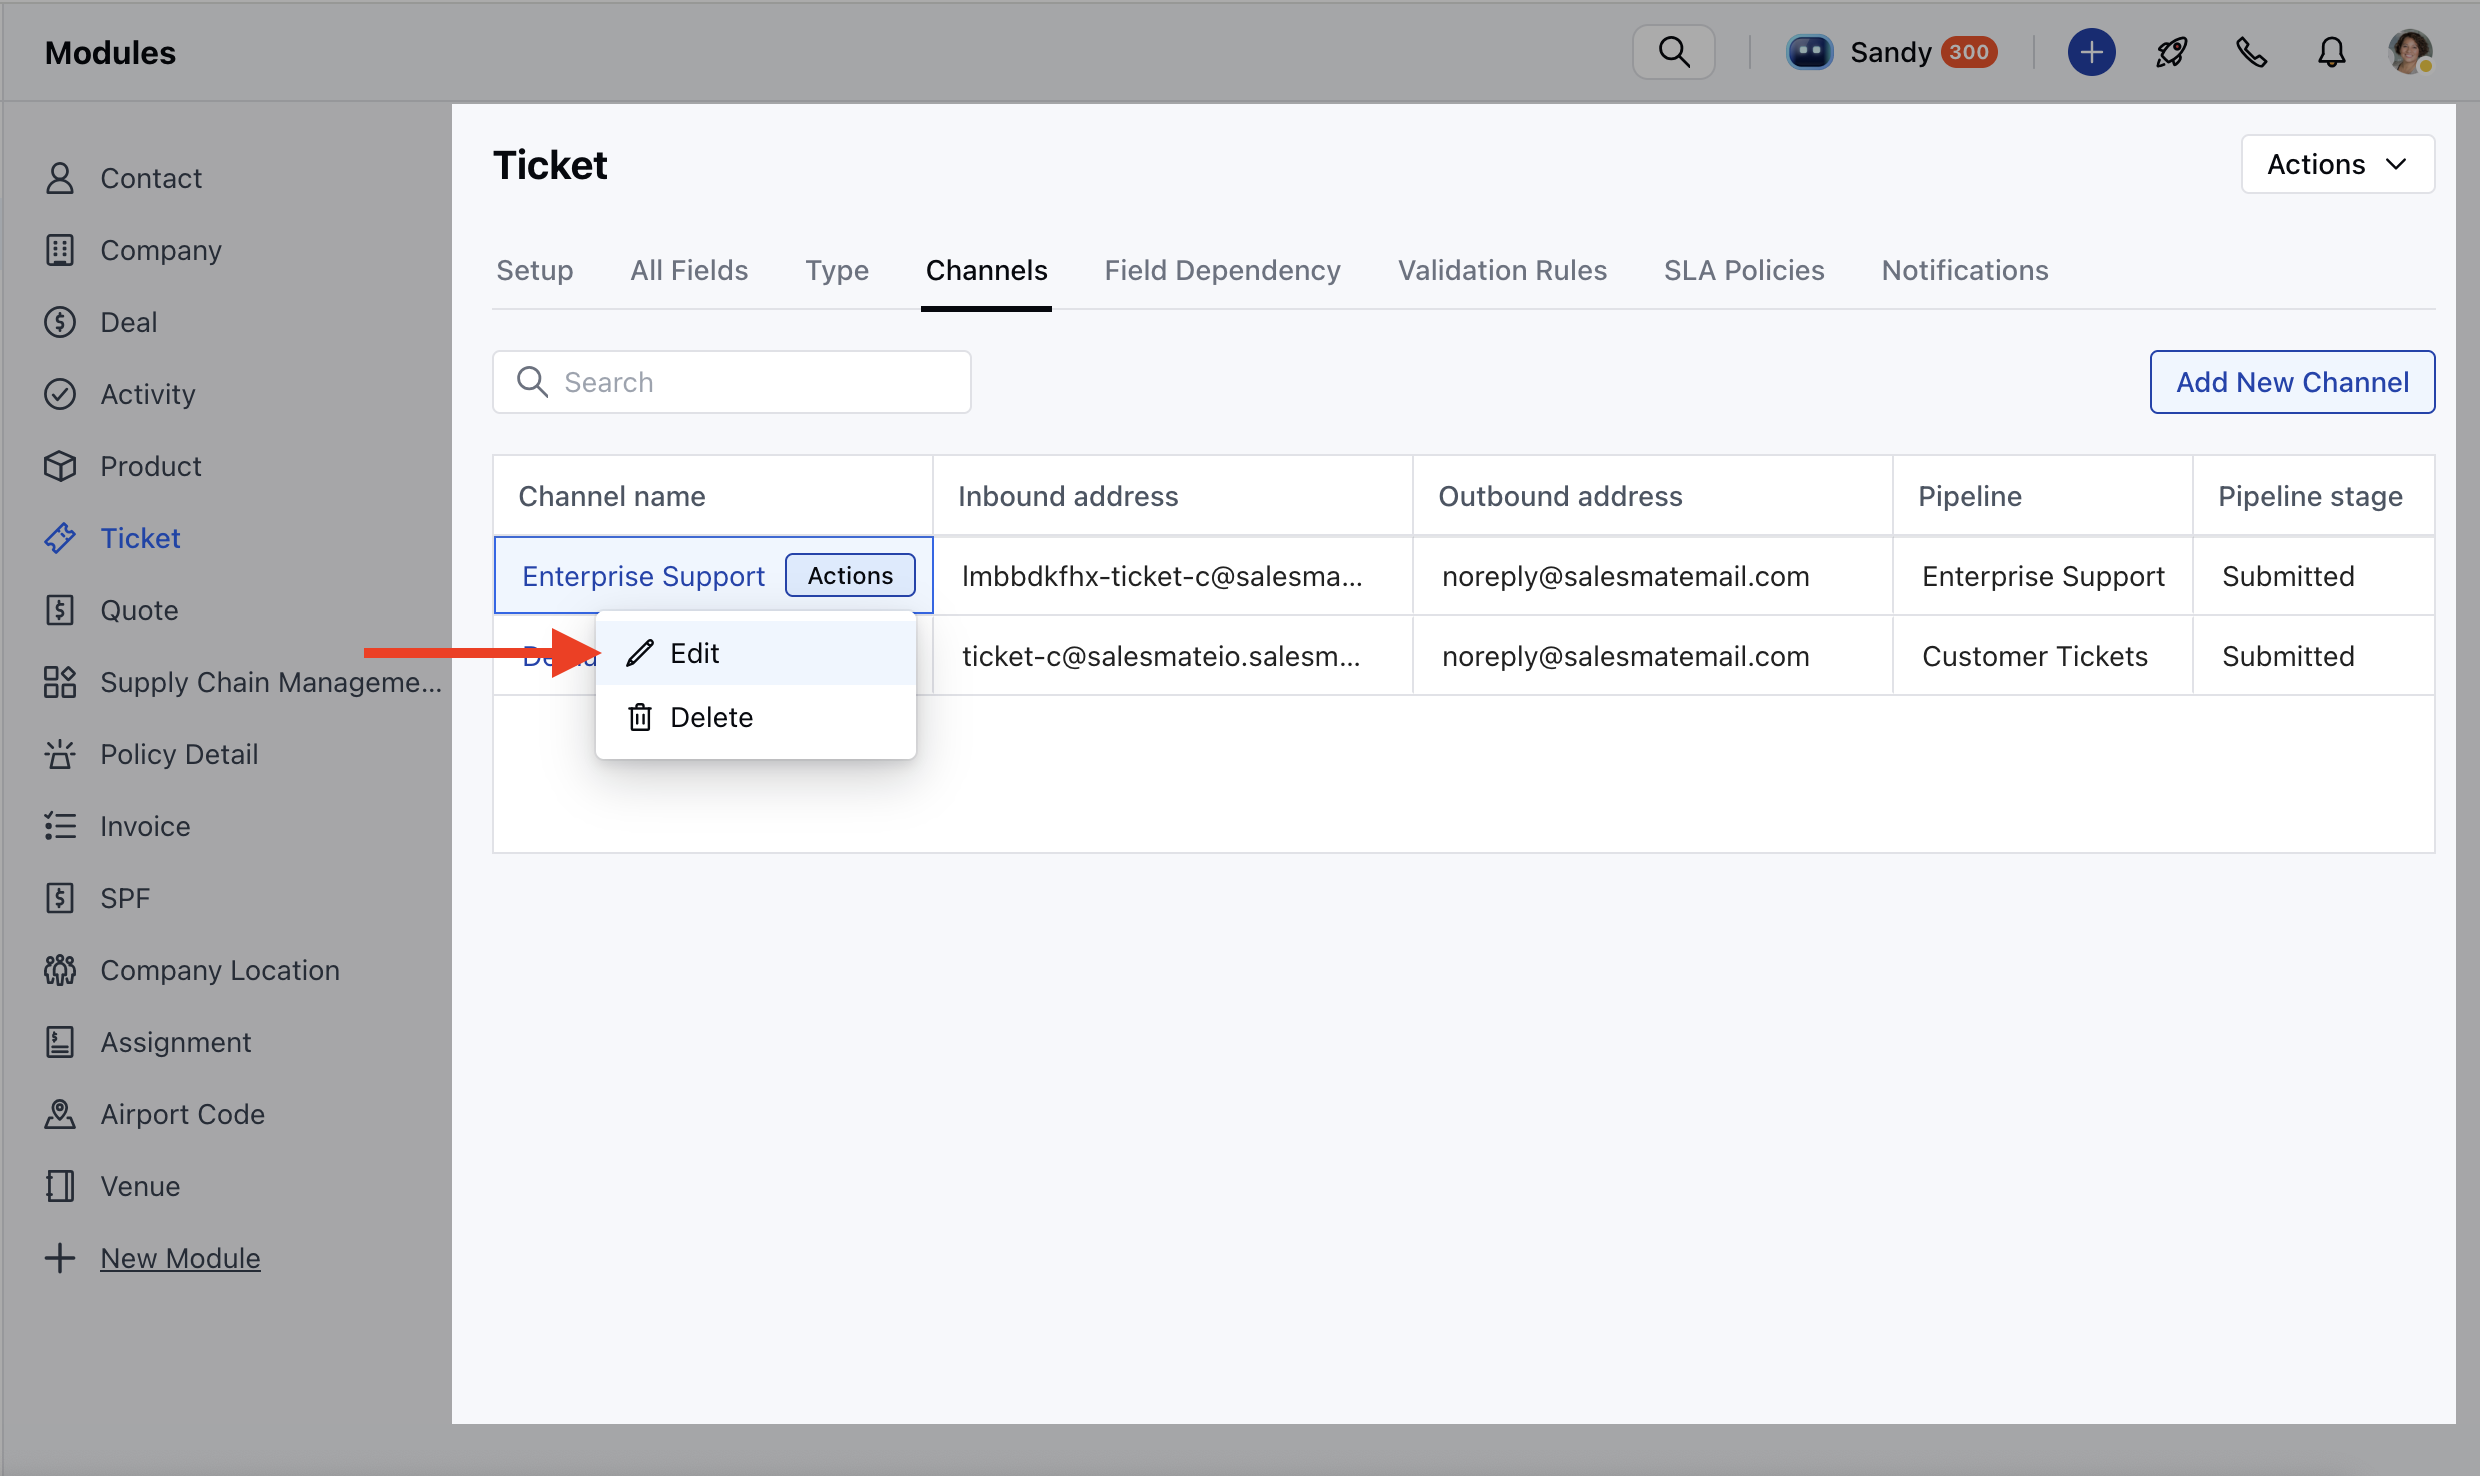Click the Quote icon in sidebar
This screenshot has height=1476, width=2480.
(x=60, y=610)
